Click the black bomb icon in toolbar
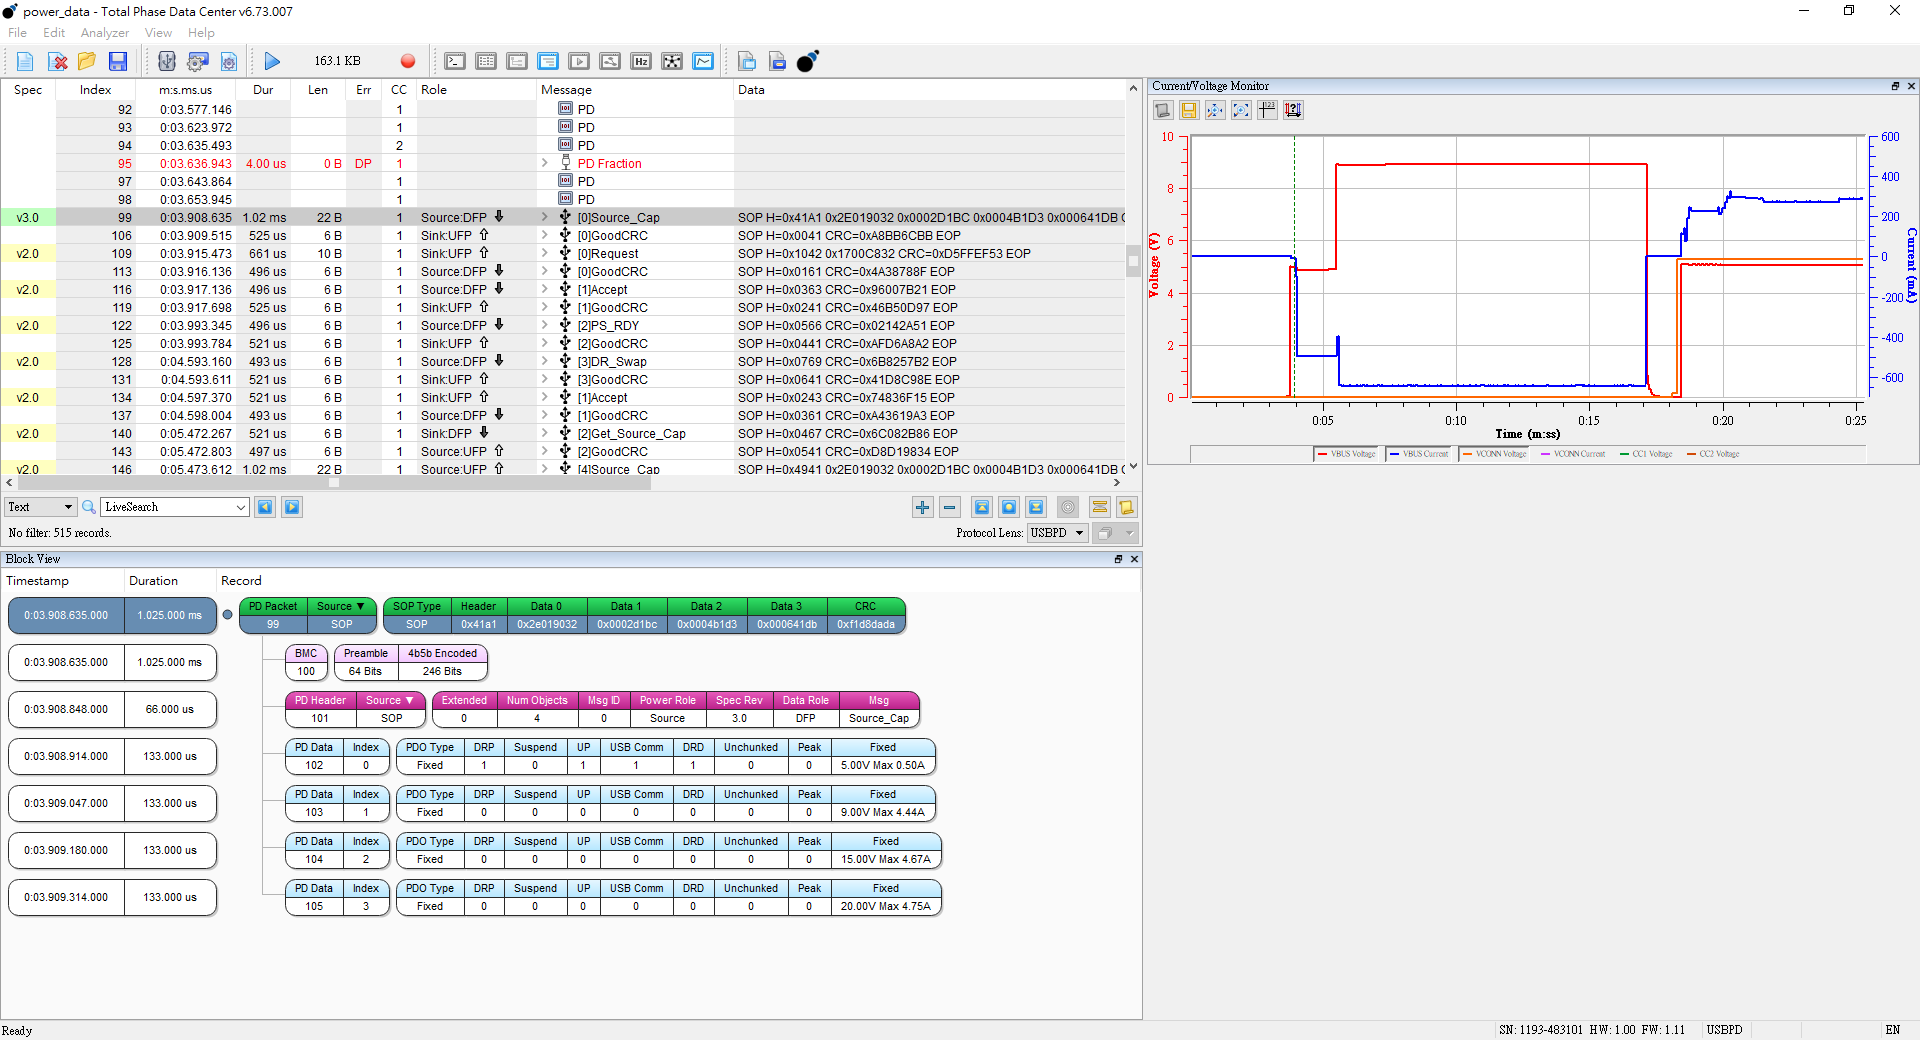 [x=807, y=62]
